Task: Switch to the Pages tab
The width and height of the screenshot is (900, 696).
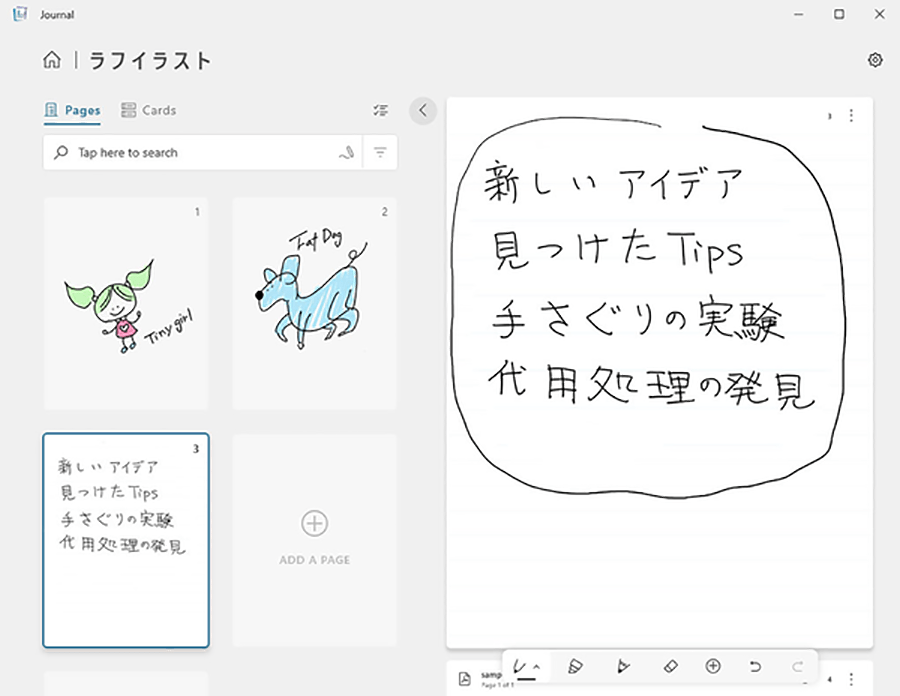Action: coord(72,110)
